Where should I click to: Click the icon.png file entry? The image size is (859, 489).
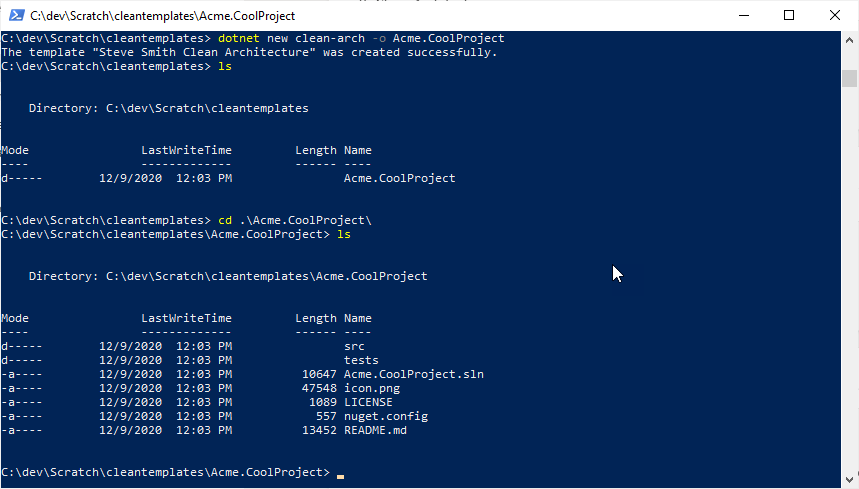tap(372, 389)
